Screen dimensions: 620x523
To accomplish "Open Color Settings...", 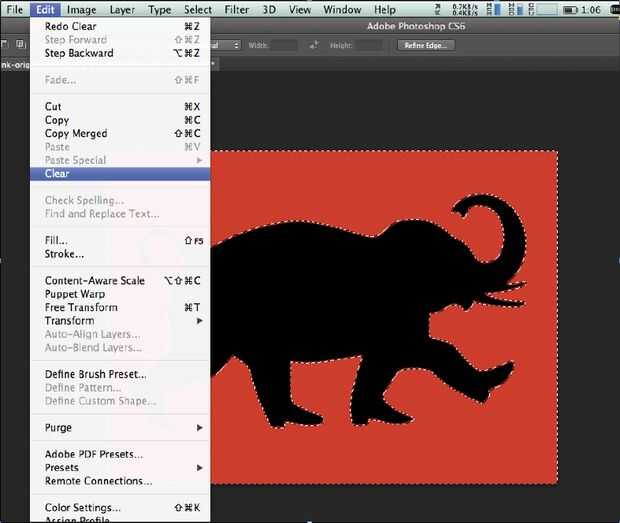I will pyautogui.click(x=120, y=508).
